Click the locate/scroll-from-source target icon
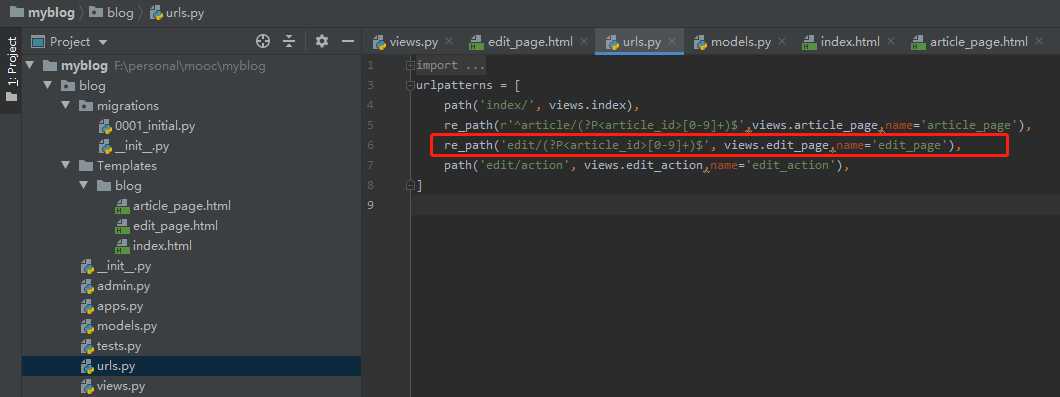 [263, 41]
